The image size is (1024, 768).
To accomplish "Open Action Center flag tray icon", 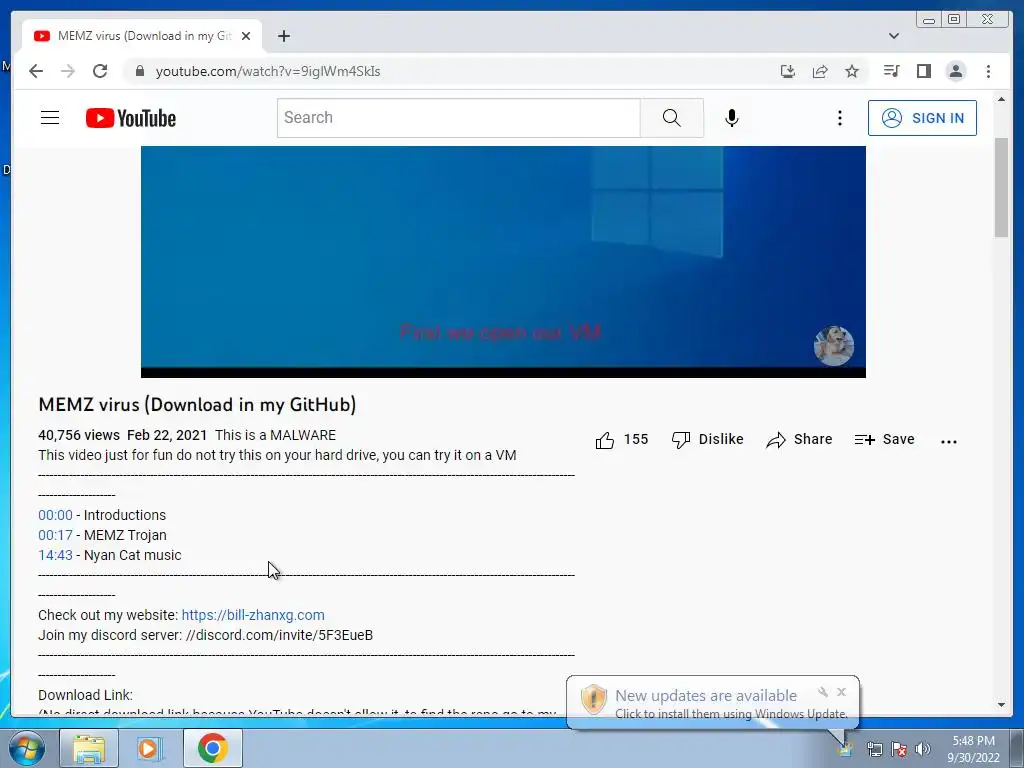I will (899, 749).
